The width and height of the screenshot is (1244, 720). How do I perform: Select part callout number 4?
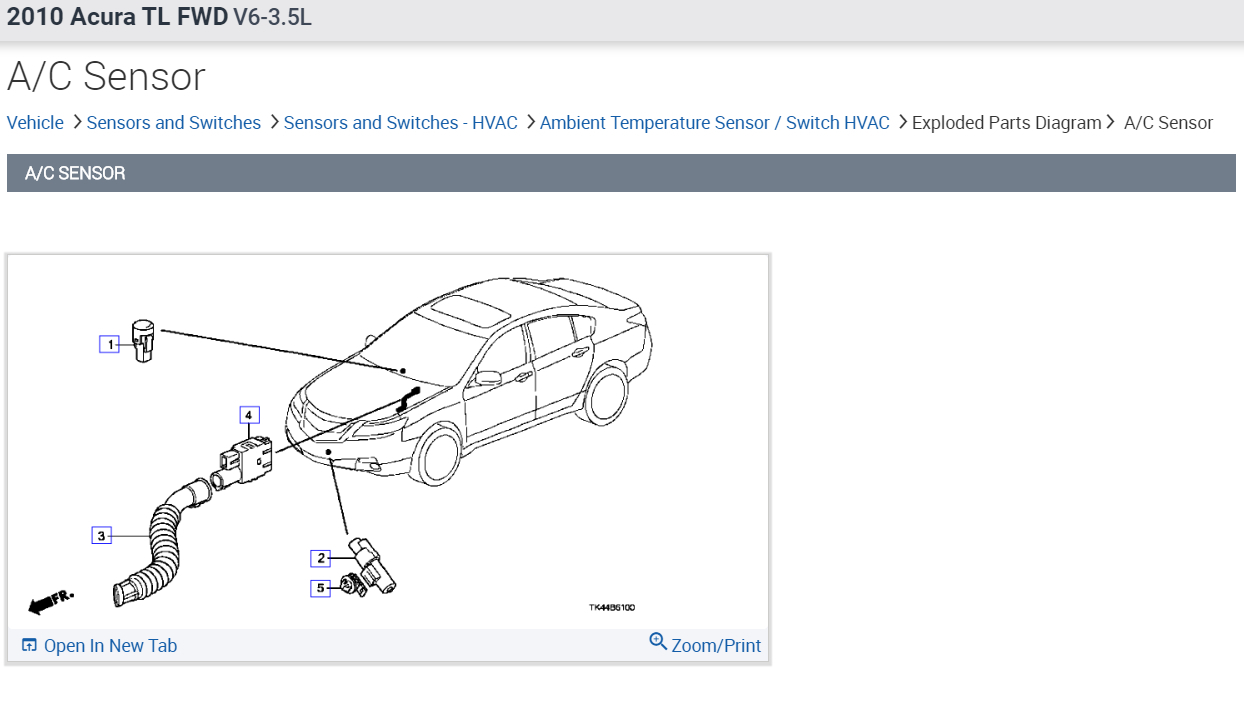[x=249, y=414]
